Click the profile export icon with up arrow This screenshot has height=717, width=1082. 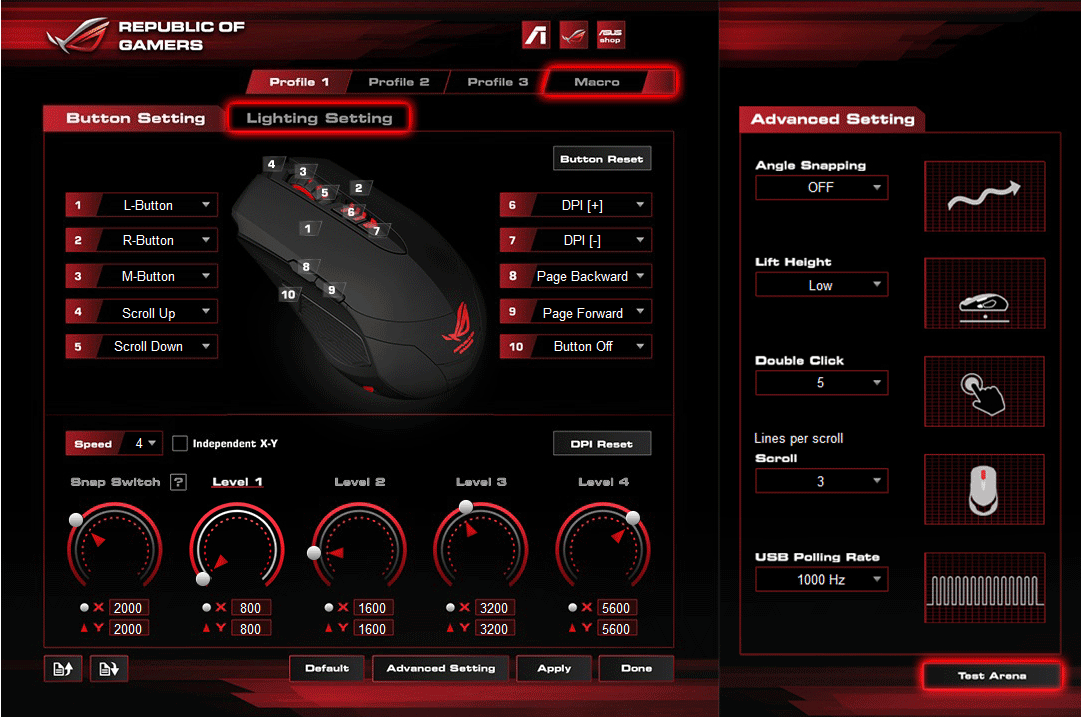(63, 669)
